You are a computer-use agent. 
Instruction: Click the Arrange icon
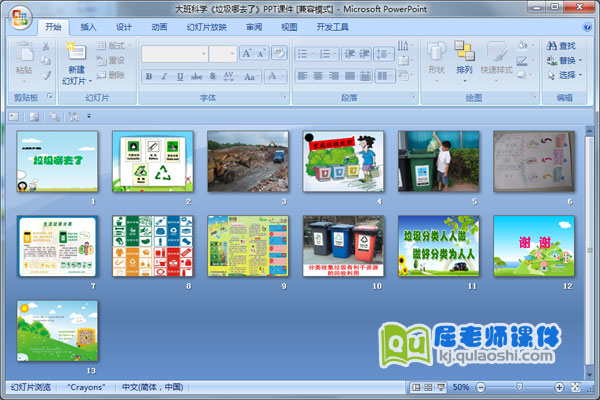click(464, 51)
